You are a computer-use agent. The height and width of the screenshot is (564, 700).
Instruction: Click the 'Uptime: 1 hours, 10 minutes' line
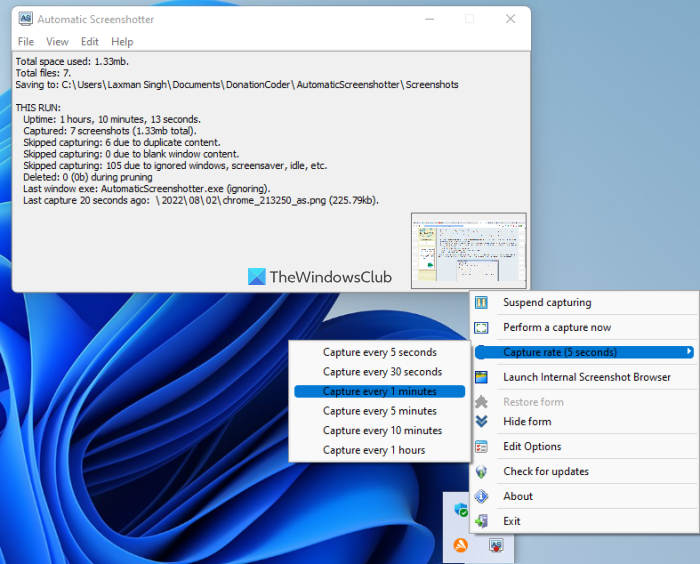(112, 120)
